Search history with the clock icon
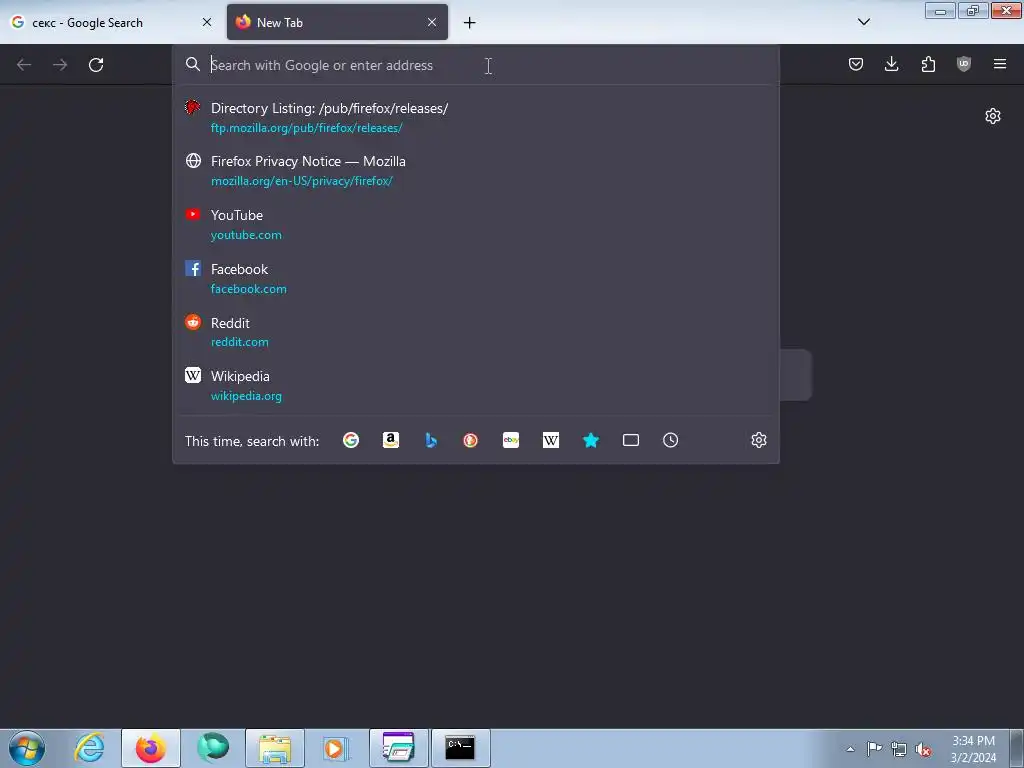Screen dimensions: 1024x768 click(x=671, y=440)
